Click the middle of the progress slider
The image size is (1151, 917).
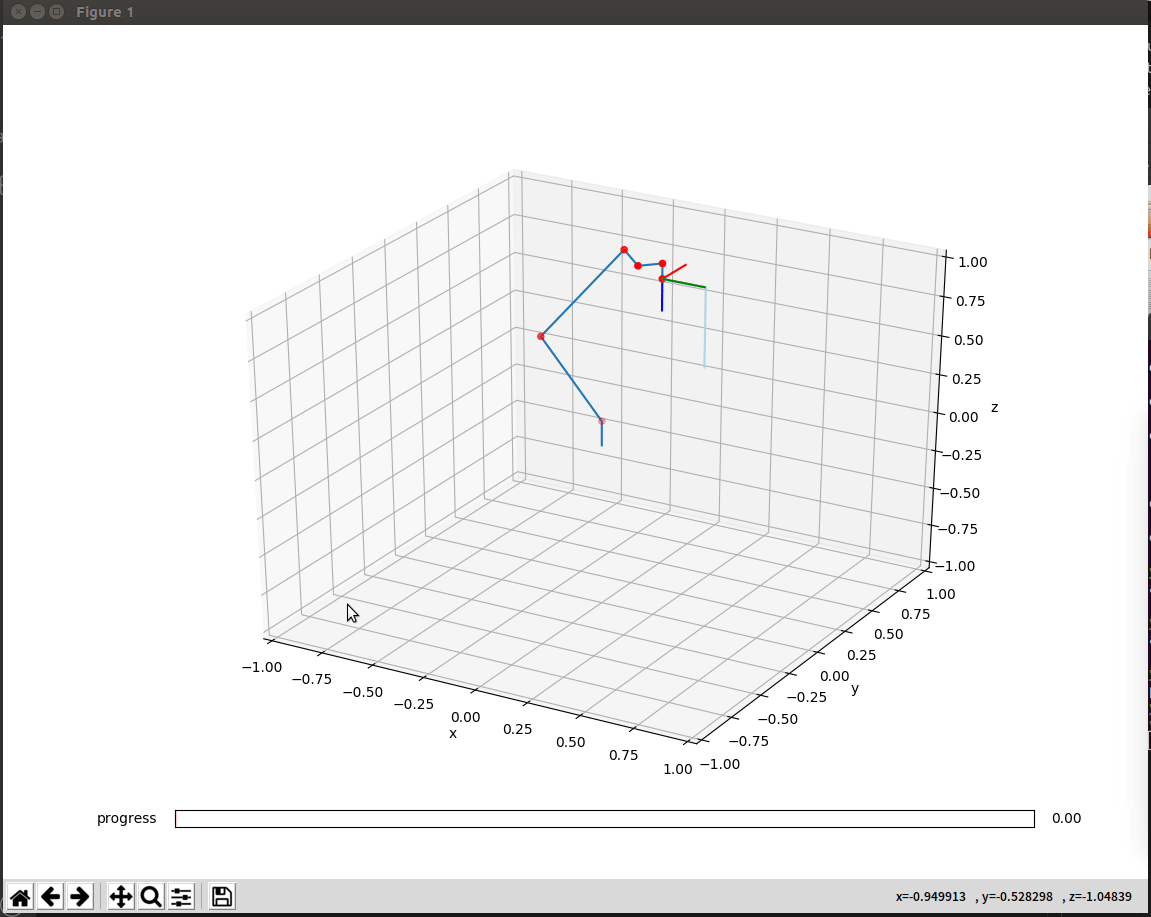click(x=604, y=818)
